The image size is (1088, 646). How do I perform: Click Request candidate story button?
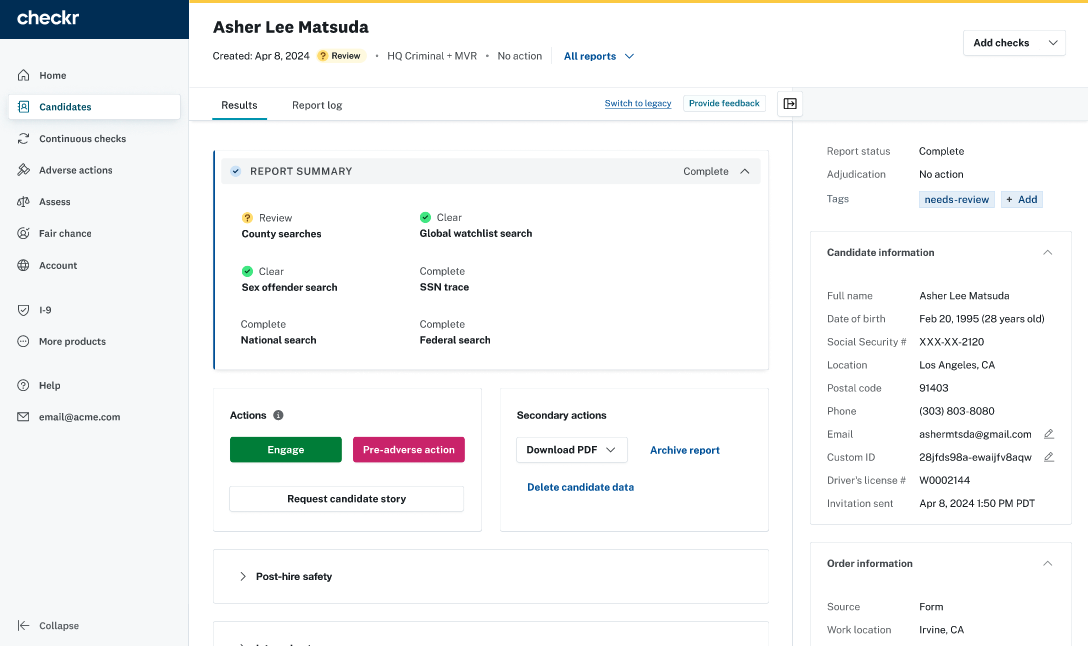click(346, 499)
